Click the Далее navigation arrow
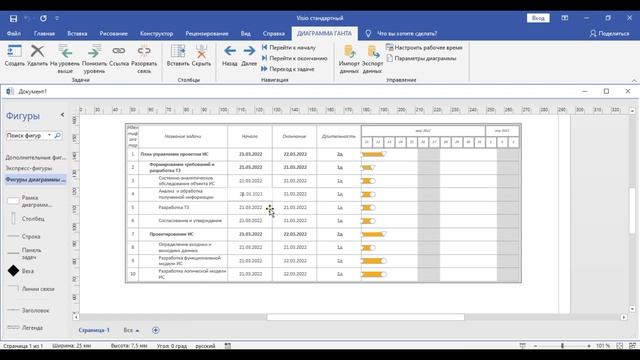Image resolution: width=640 pixels, height=360 pixels. coord(249,51)
